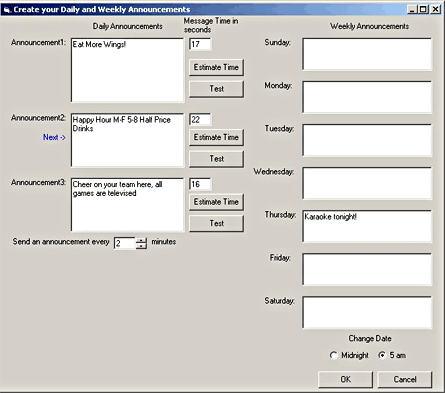Click Test button for Announcement1

[216, 89]
